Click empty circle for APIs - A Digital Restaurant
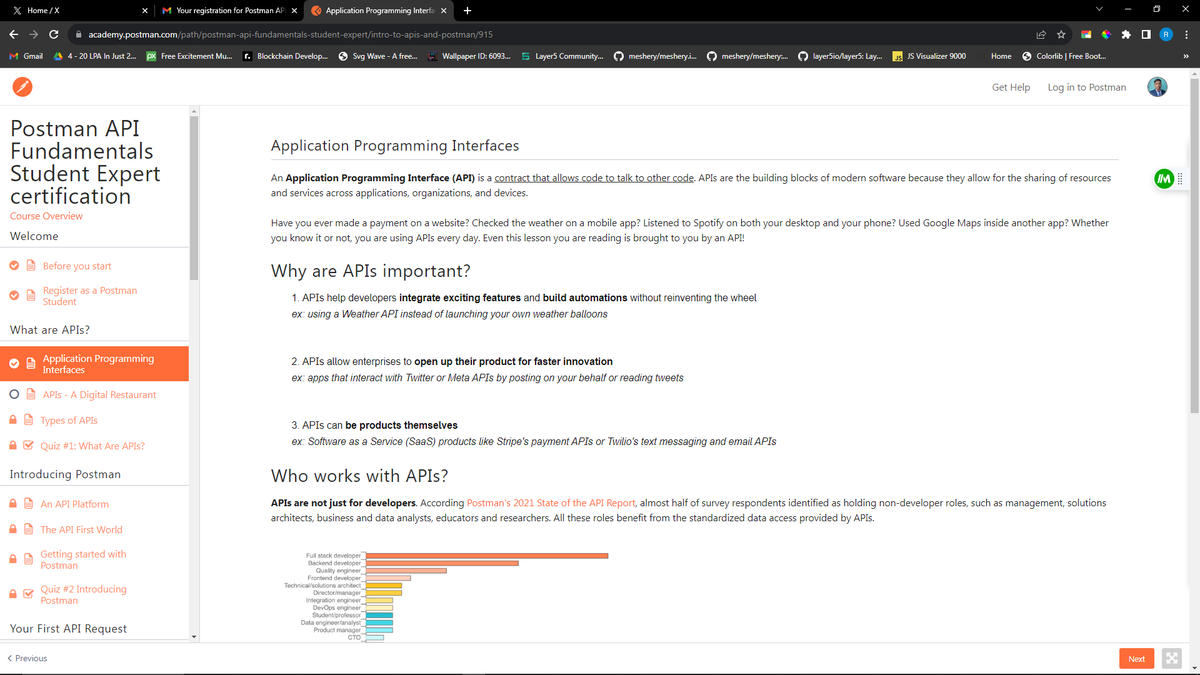The width and height of the screenshot is (1200, 675). pyautogui.click(x=14, y=395)
